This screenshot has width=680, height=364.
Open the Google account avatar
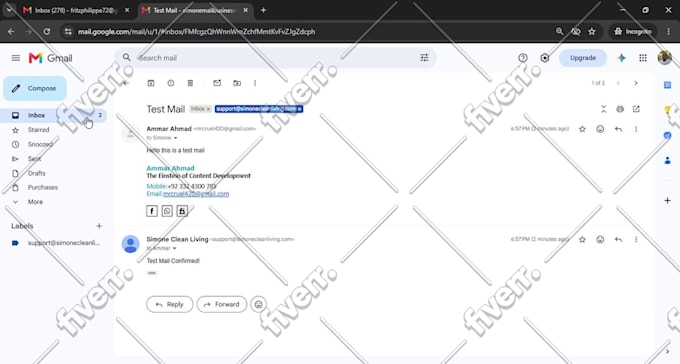[664, 57]
